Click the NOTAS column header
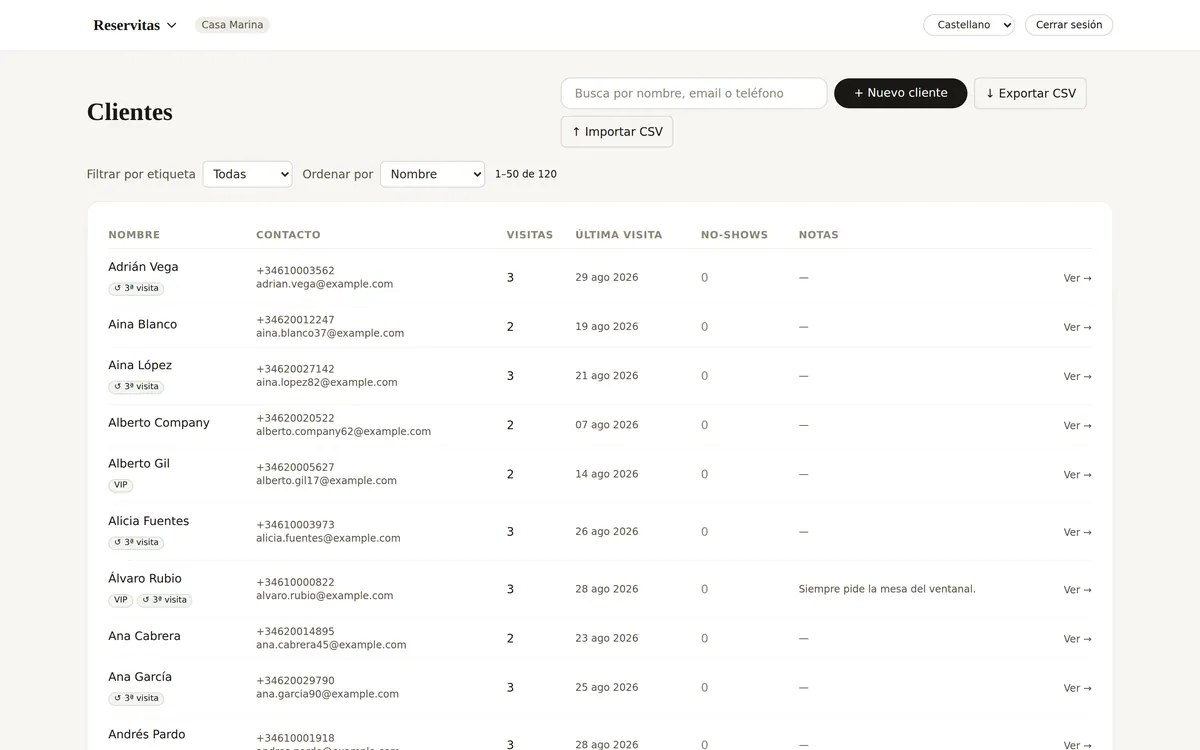This screenshot has width=1200, height=750. pos(819,235)
